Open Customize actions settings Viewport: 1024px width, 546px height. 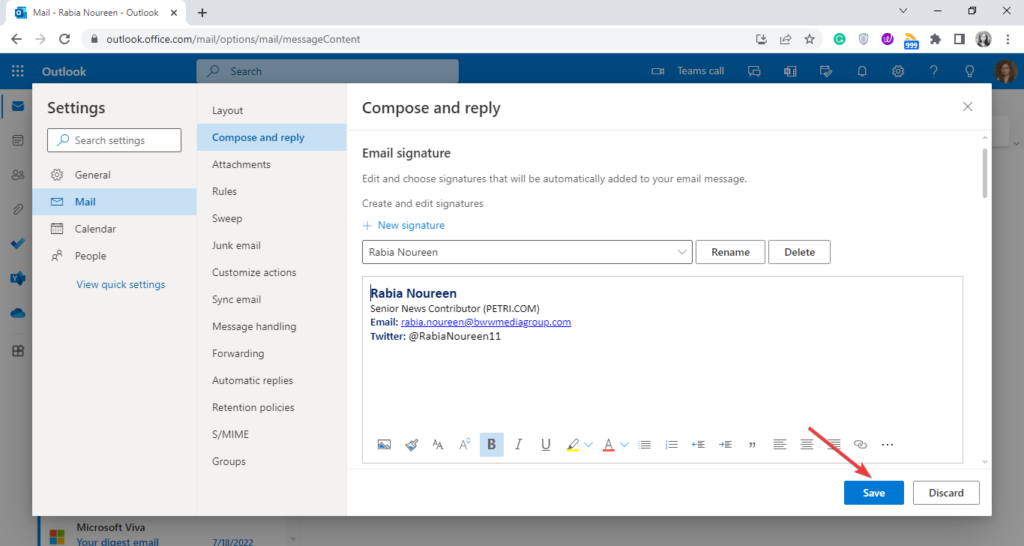tap(272, 272)
